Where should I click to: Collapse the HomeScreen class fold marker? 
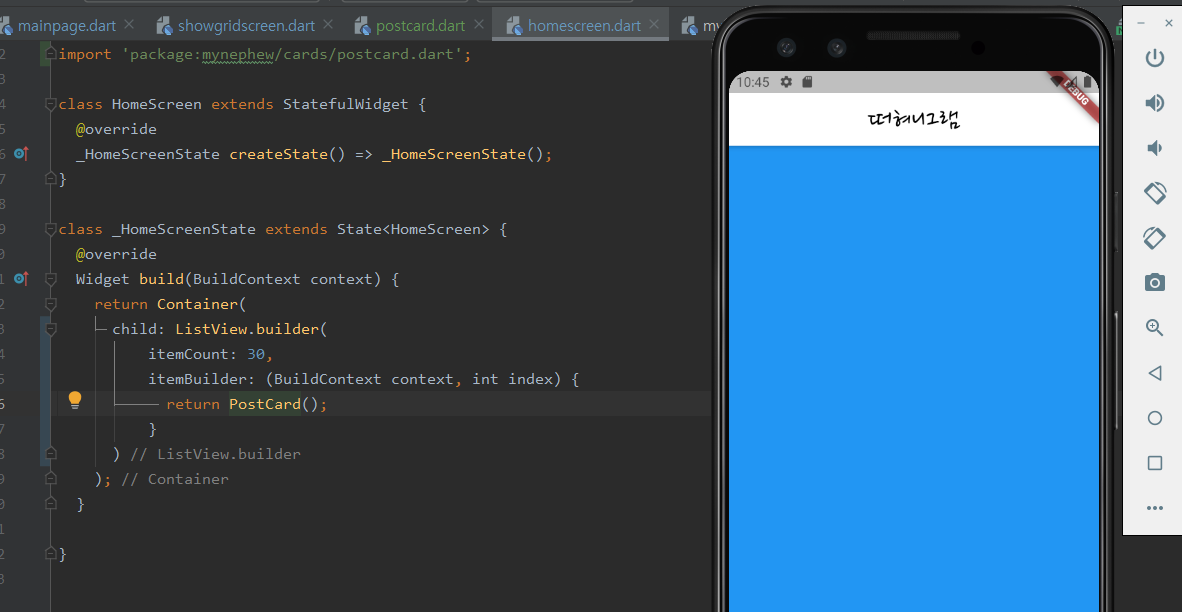tap(51, 104)
